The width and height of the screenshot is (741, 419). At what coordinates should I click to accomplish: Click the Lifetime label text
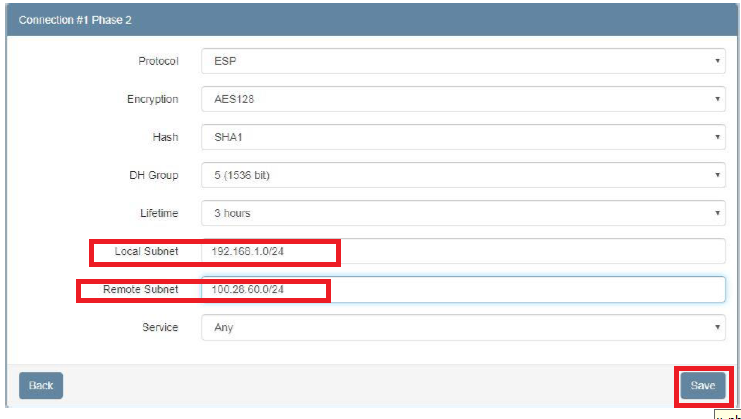(159, 213)
